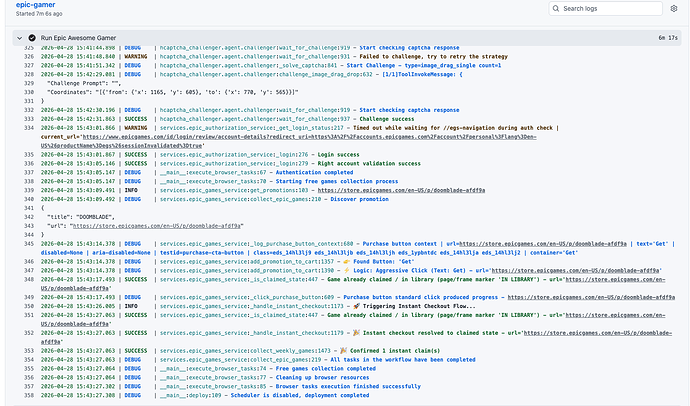Open the store URL on log line 347

pyautogui.click(x=575, y=271)
